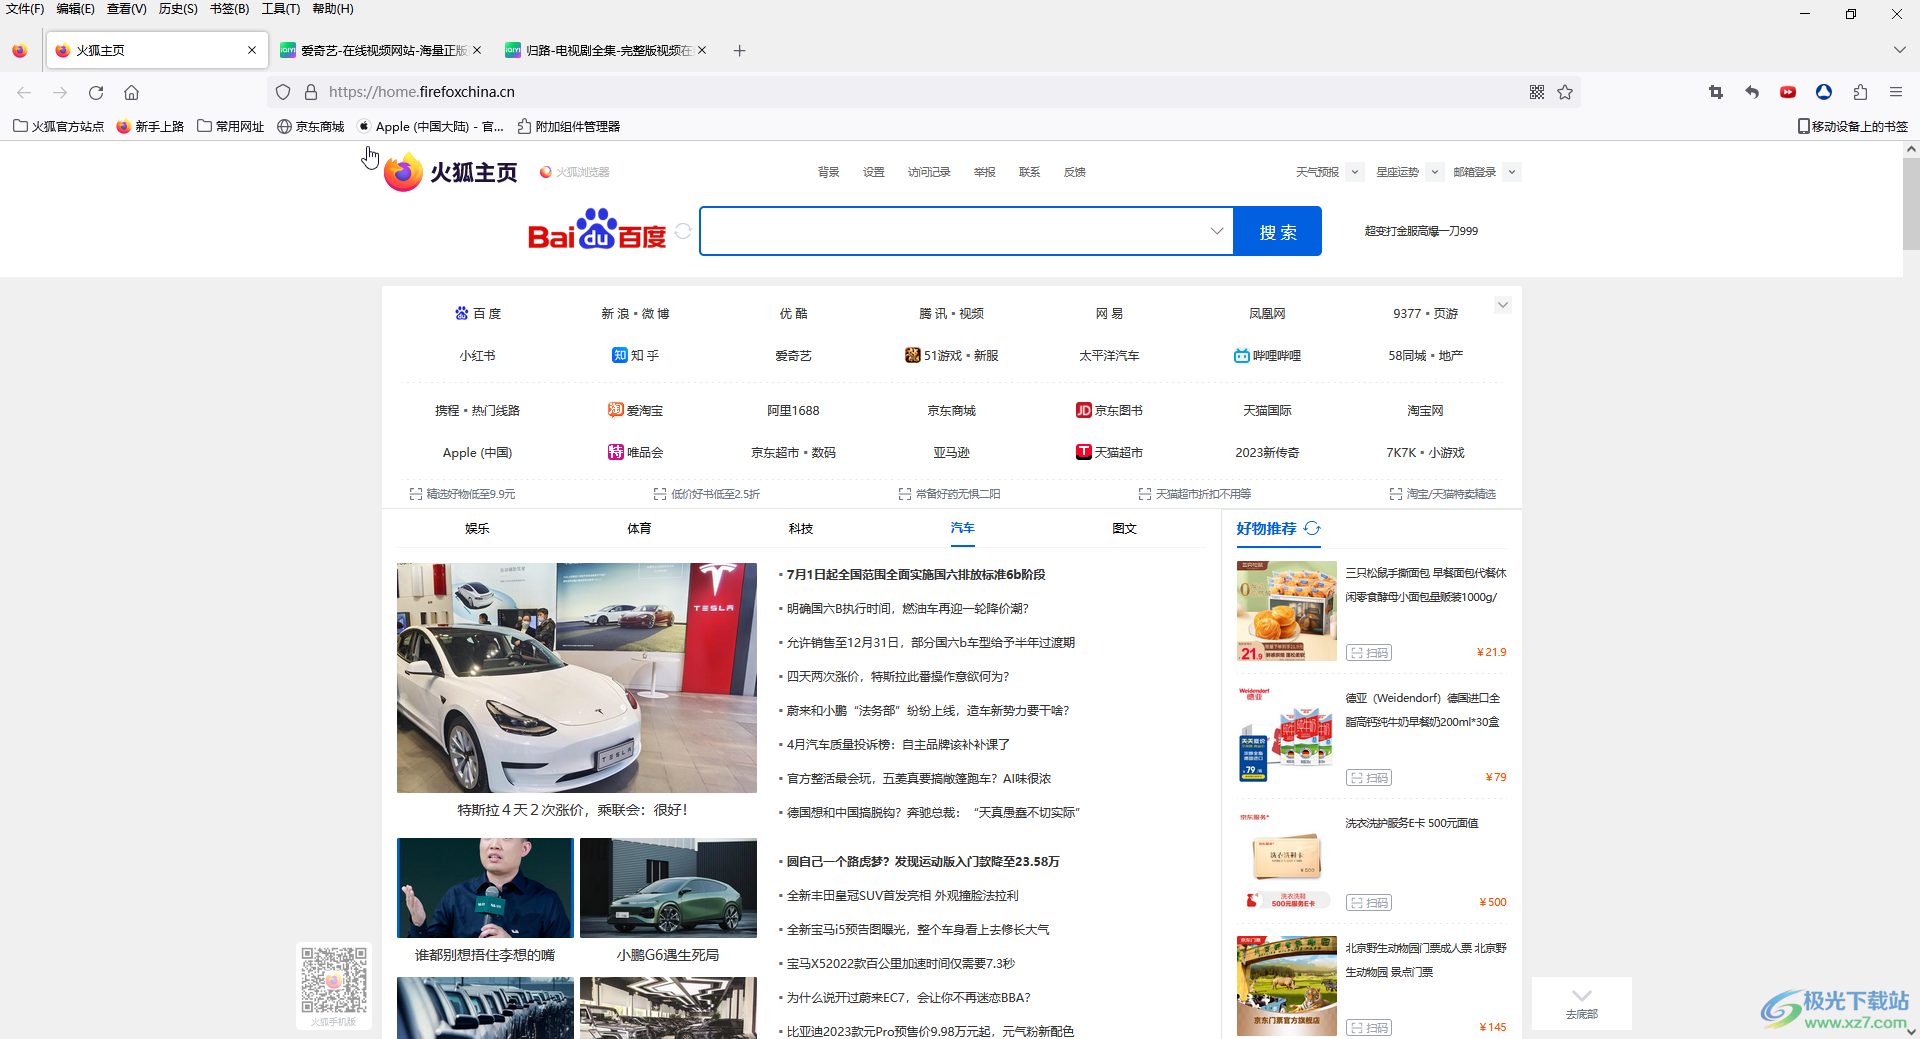Viewport: 1920px width, 1039px height.
Task: Expand the 星座运势 dropdown
Action: 1434,172
